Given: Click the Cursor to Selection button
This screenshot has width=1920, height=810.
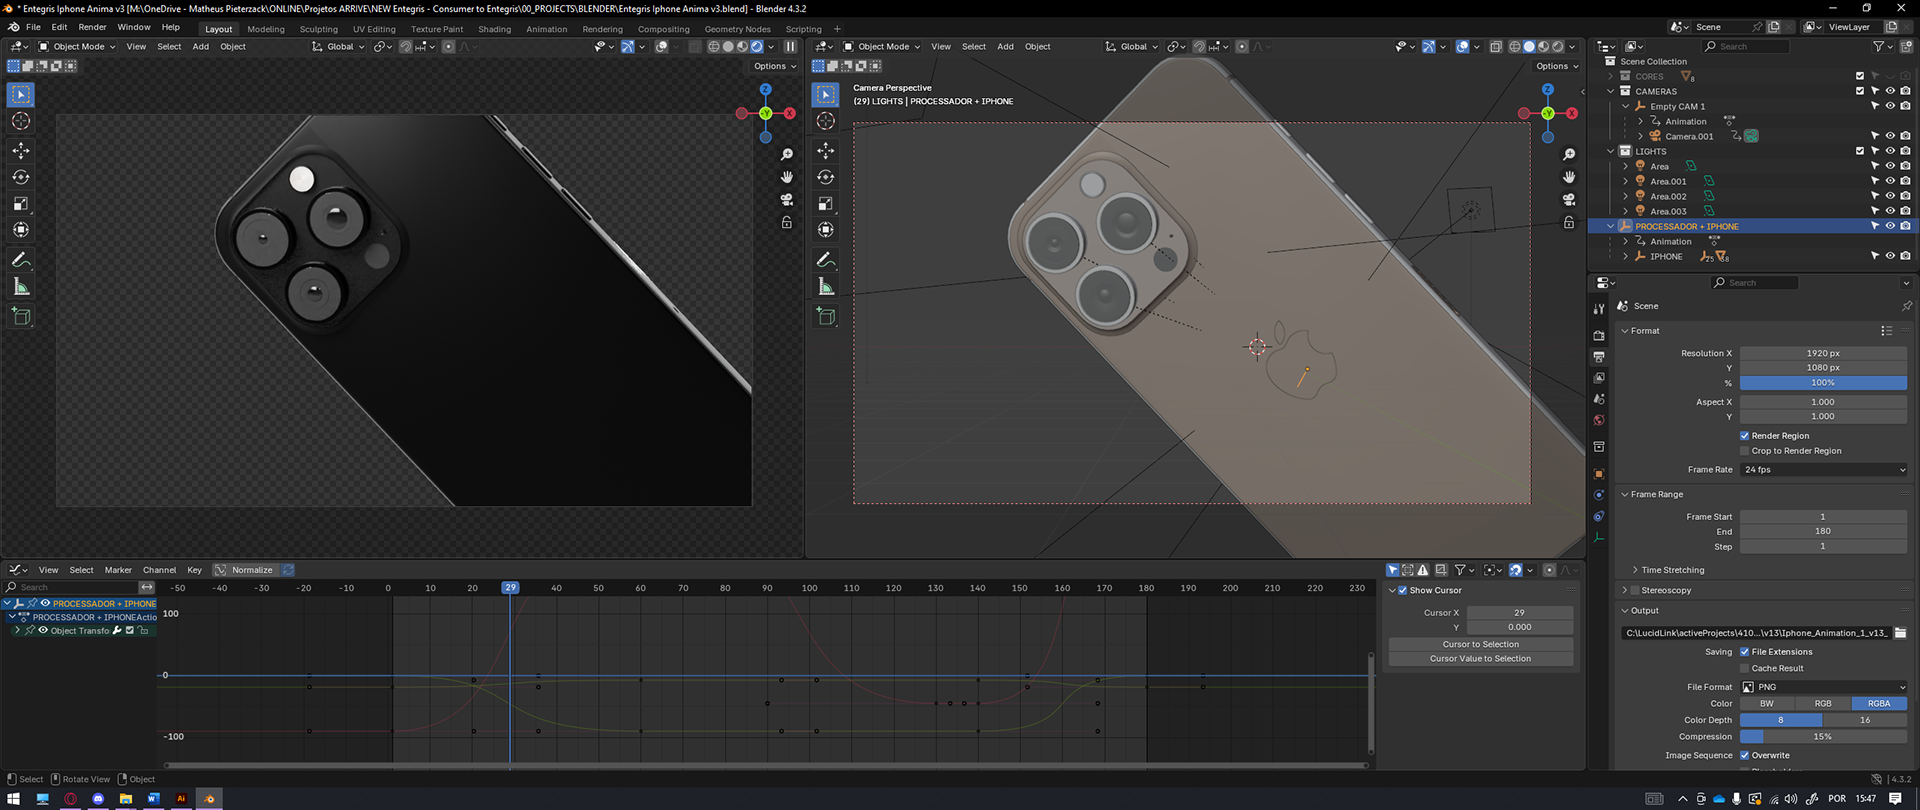Looking at the screenshot, I should pos(1480,644).
